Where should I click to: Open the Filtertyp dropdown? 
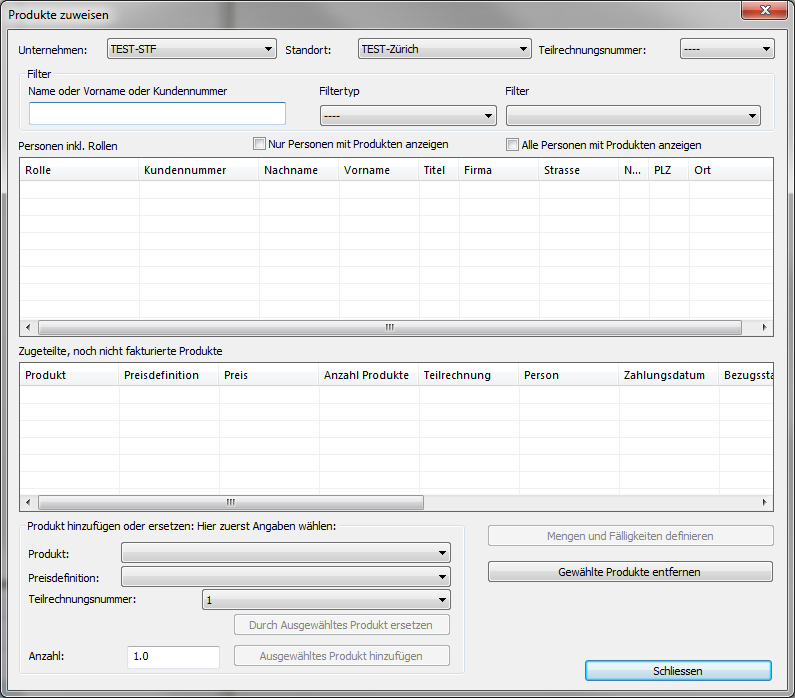tap(407, 116)
